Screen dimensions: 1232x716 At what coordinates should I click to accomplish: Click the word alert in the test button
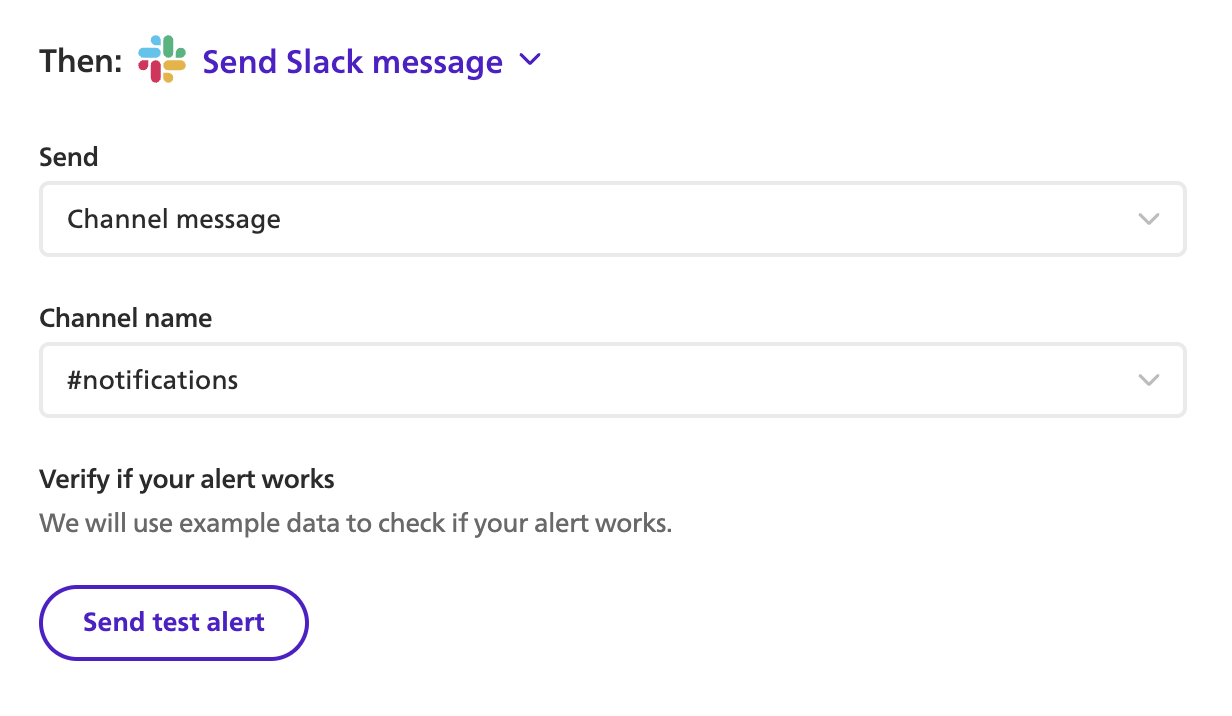click(x=236, y=622)
